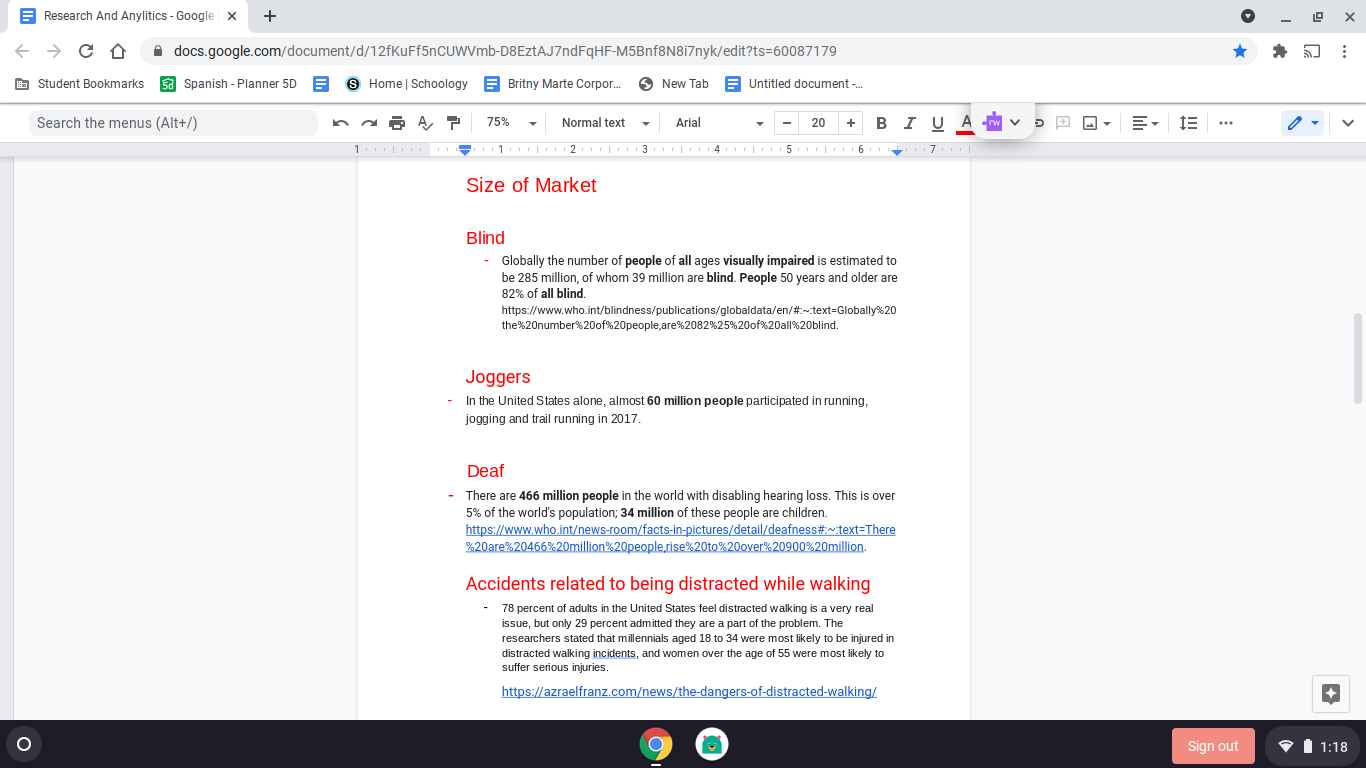
Task: Click the browser forward arrow
Action: [x=54, y=51]
